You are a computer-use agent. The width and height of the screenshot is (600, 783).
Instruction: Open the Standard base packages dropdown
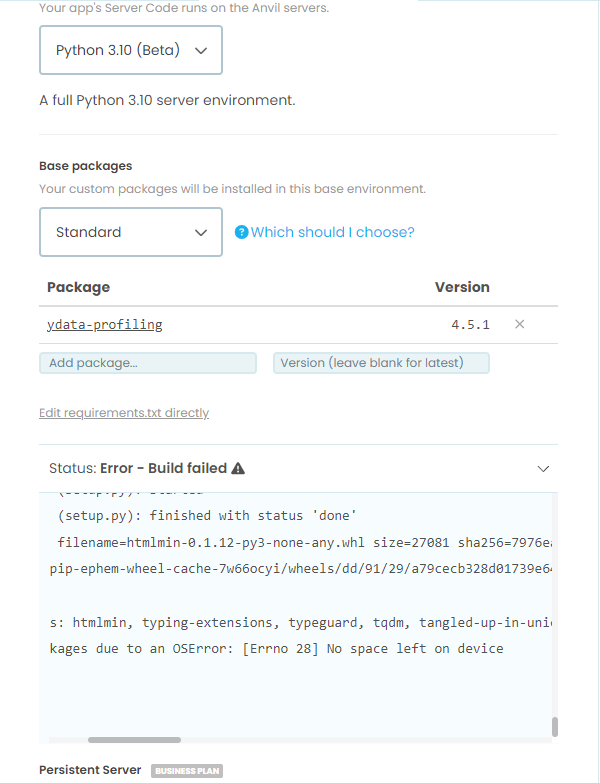[x=131, y=232]
